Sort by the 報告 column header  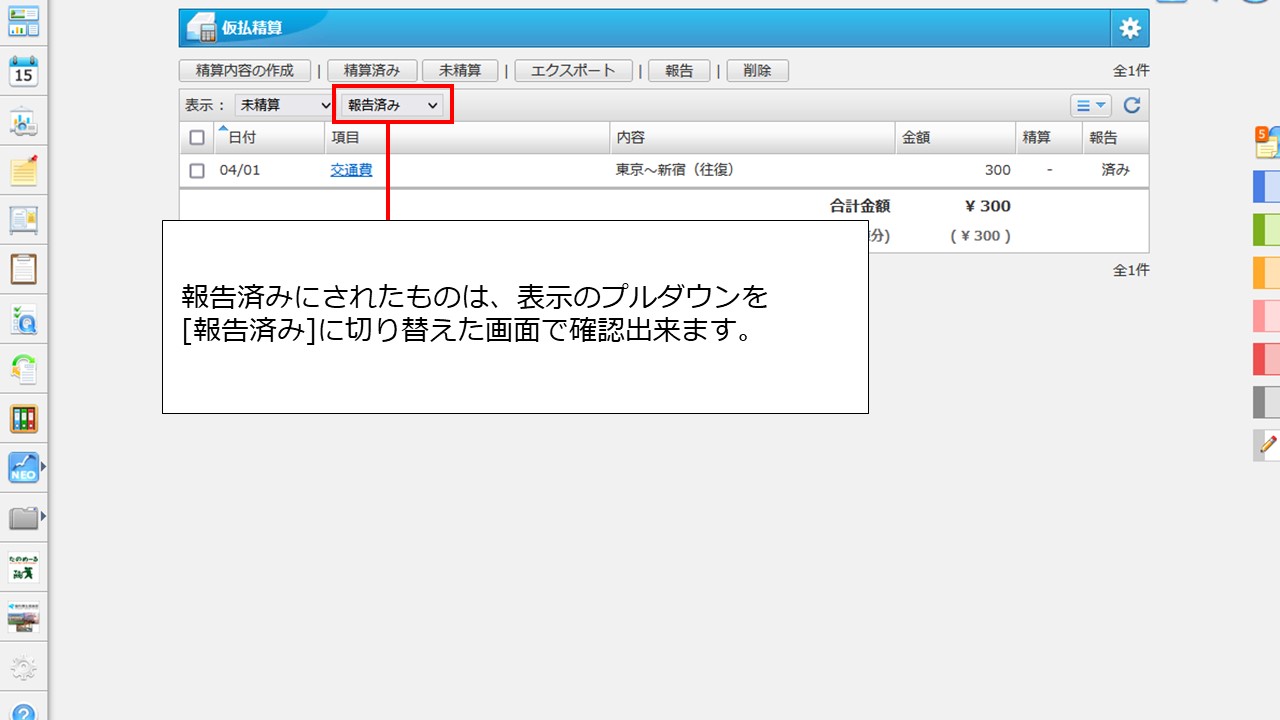1103,138
